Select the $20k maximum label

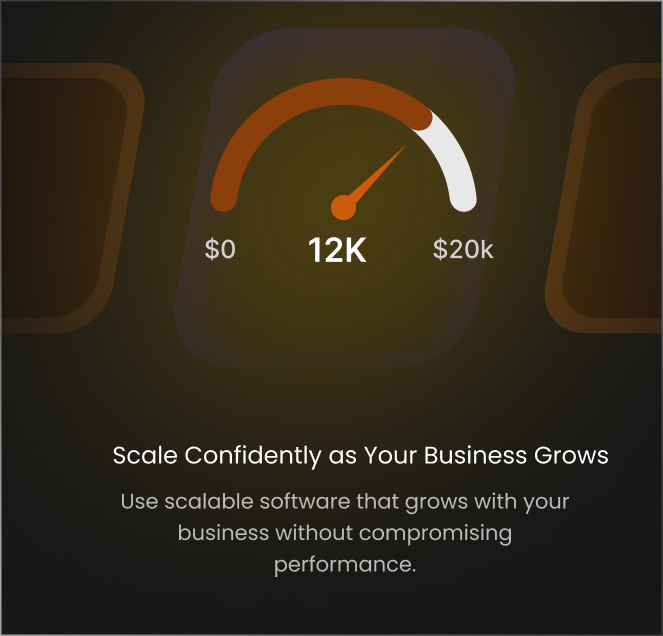click(x=463, y=249)
